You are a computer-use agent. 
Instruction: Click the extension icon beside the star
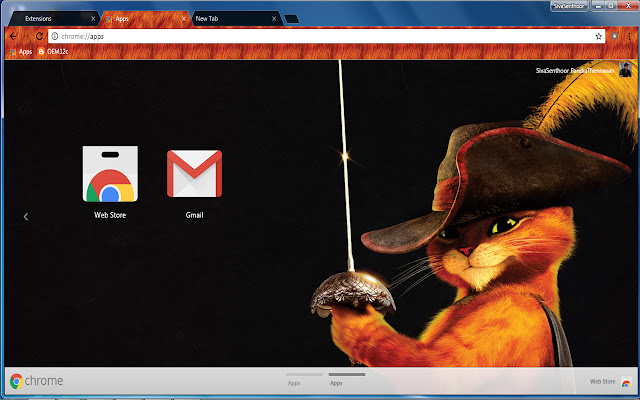(614, 36)
